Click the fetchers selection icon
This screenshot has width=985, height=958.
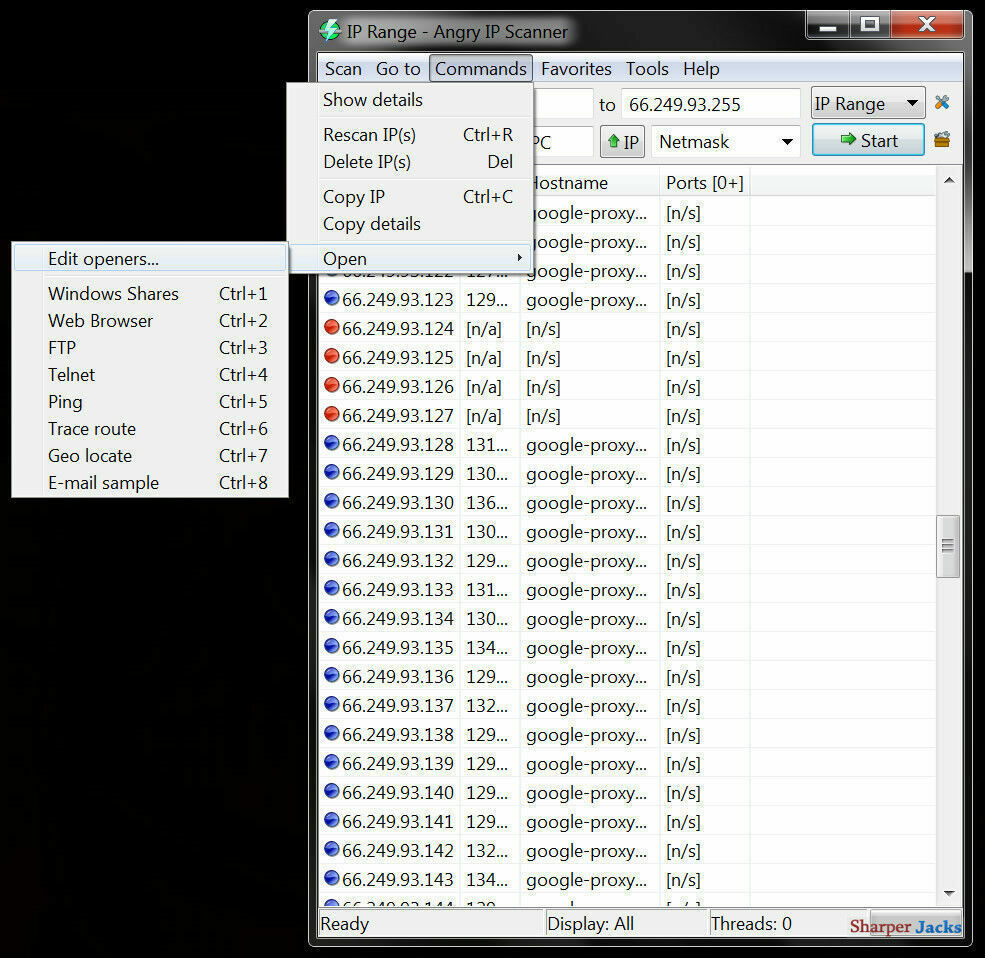point(942,139)
